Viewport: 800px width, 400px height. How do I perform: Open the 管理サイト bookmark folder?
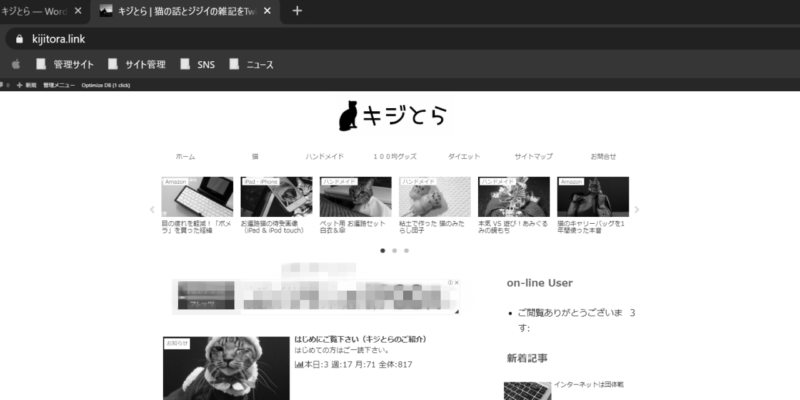pos(65,64)
